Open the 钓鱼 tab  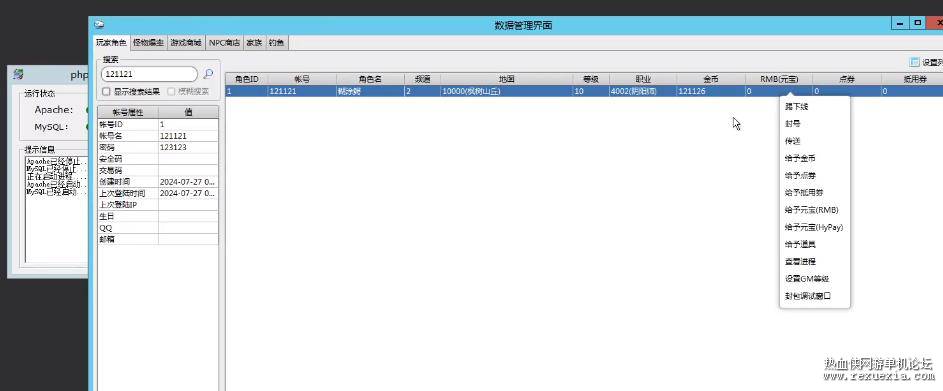[276, 43]
